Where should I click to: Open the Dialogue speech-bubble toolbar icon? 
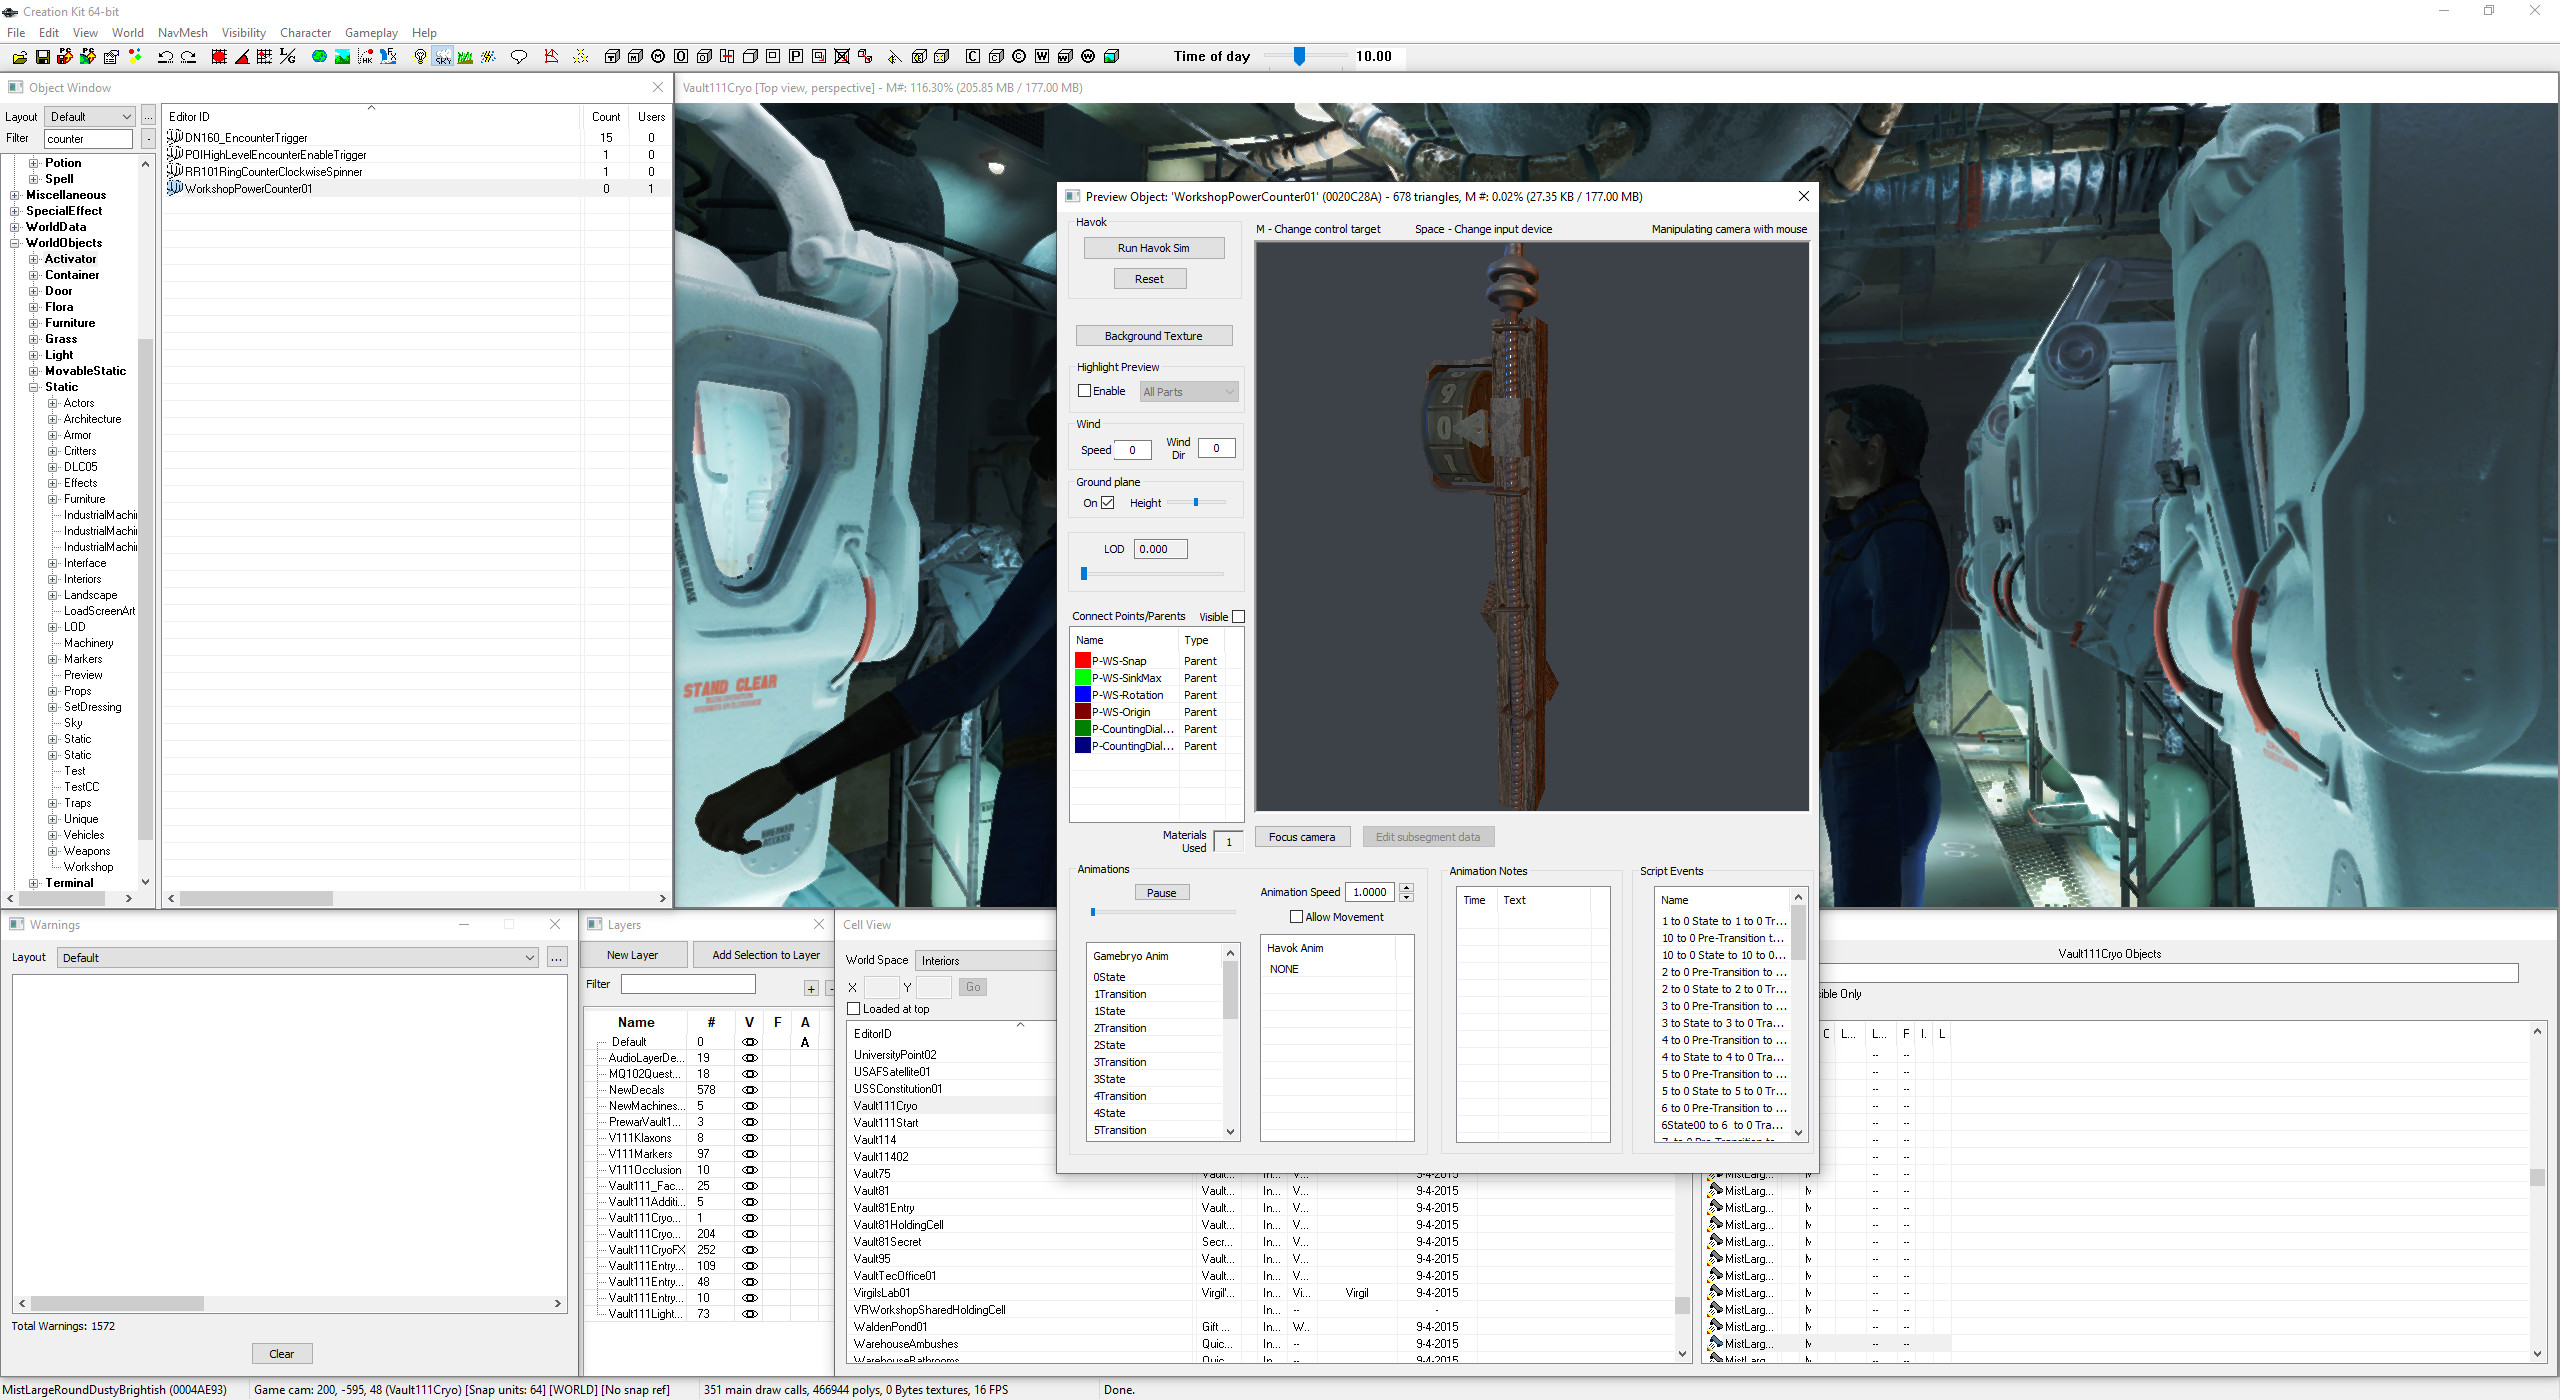(519, 57)
